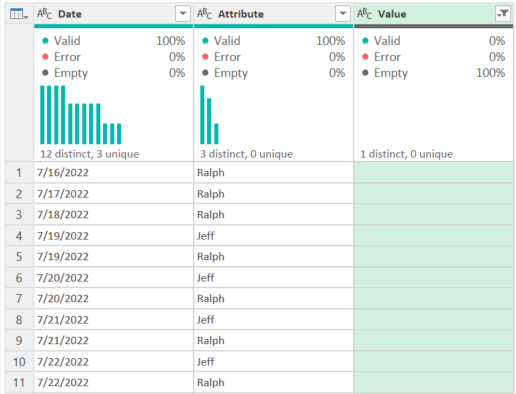Click the Ralph cell in row 11
This screenshot has width=516, height=394.
coord(273,382)
